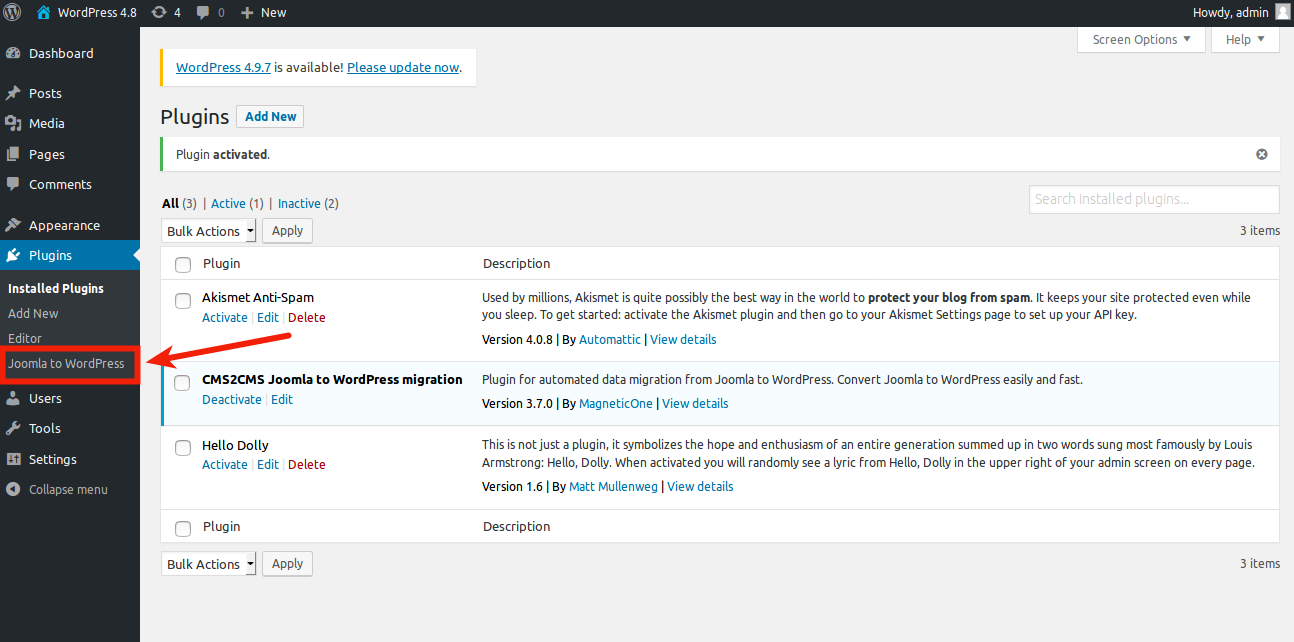This screenshot has height=642, width=1294.
Task: Click the Tools wrench icon
Action: [x=13, y=428]
